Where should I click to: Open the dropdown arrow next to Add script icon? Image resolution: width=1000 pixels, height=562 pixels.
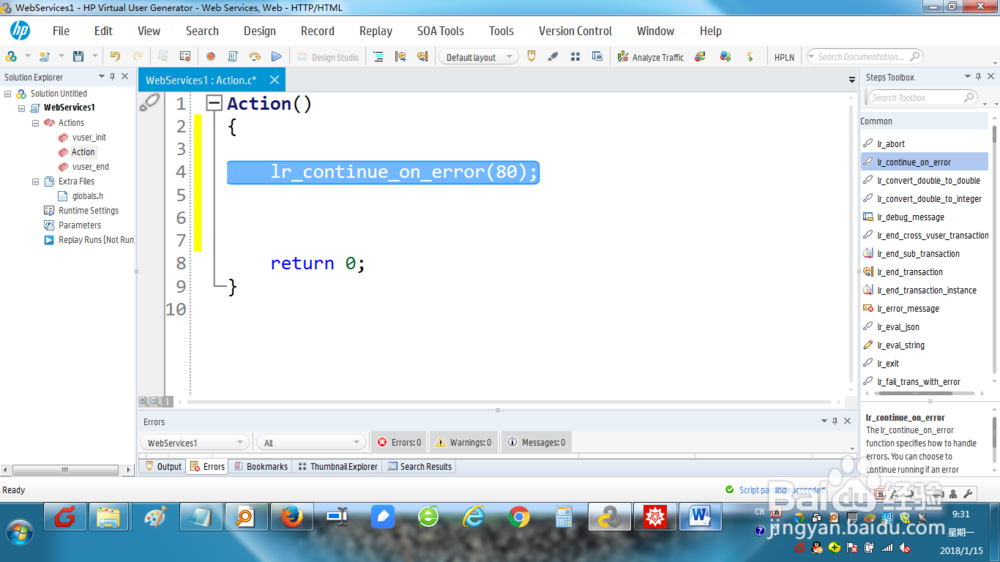point(61,56)
